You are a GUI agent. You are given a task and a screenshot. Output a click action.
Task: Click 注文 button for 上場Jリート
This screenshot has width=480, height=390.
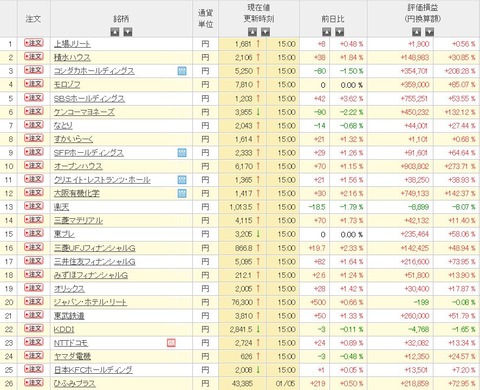pos(34,43)
